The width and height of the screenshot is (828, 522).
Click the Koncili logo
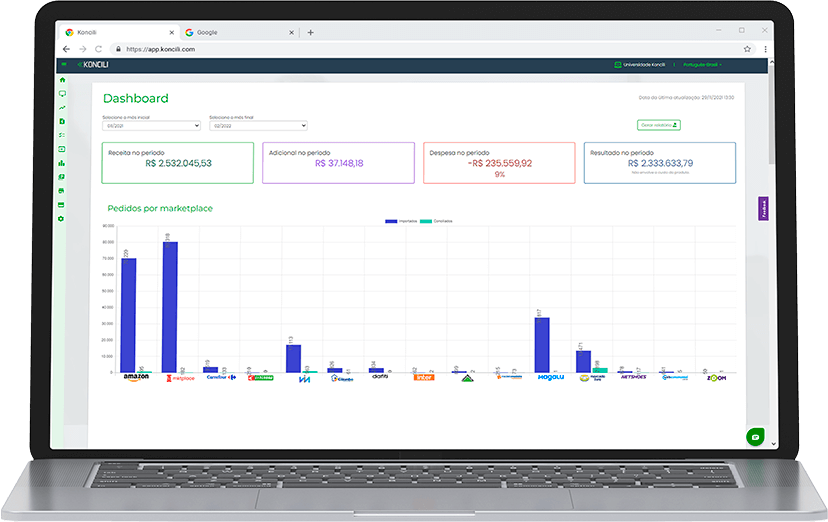(93, 64)
